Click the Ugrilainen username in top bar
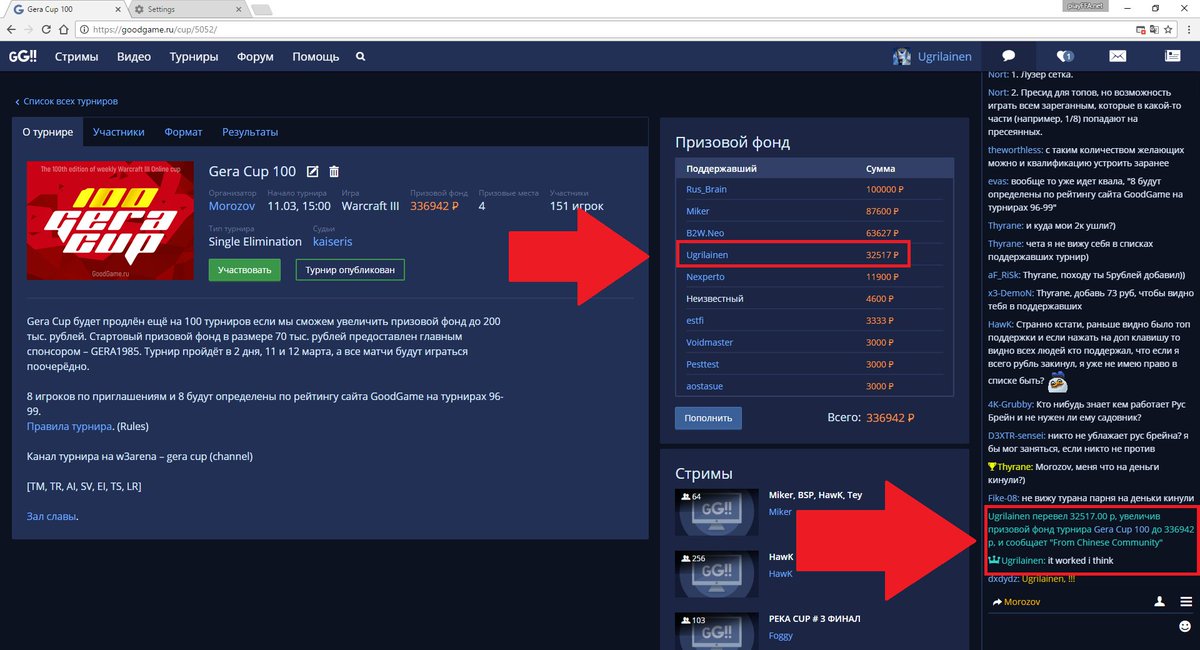 tap(945, 57)
